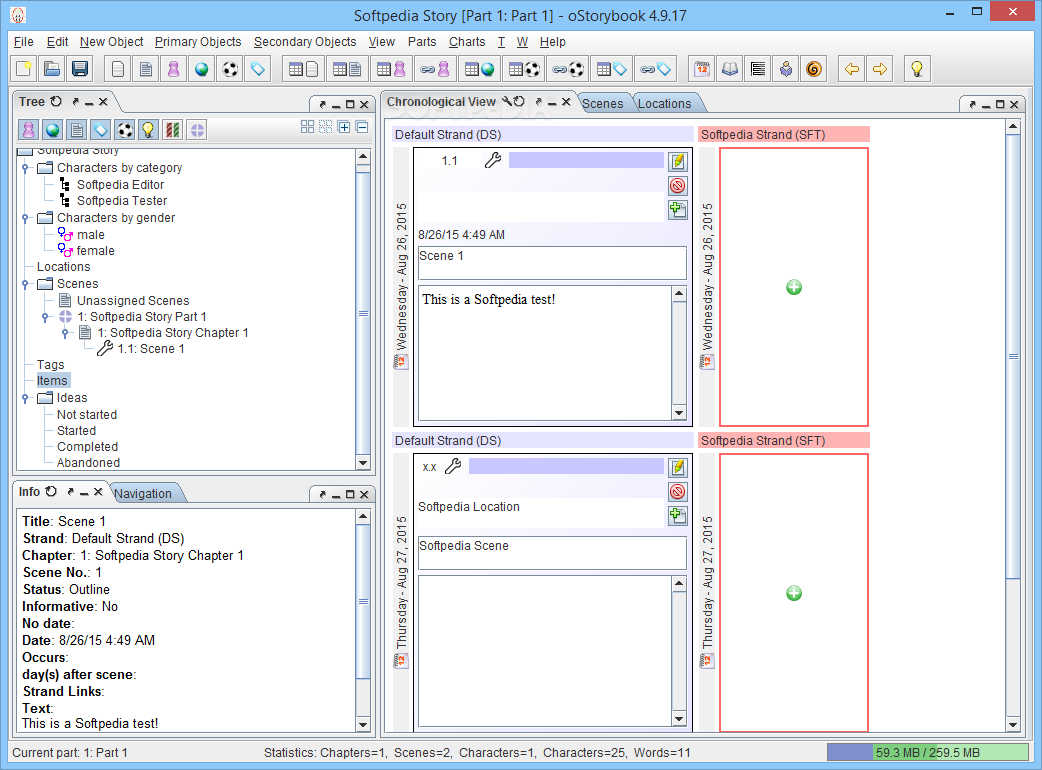
Task: Collapse the Softpedia Story Chapter 1 node
Action: [65, 333]
